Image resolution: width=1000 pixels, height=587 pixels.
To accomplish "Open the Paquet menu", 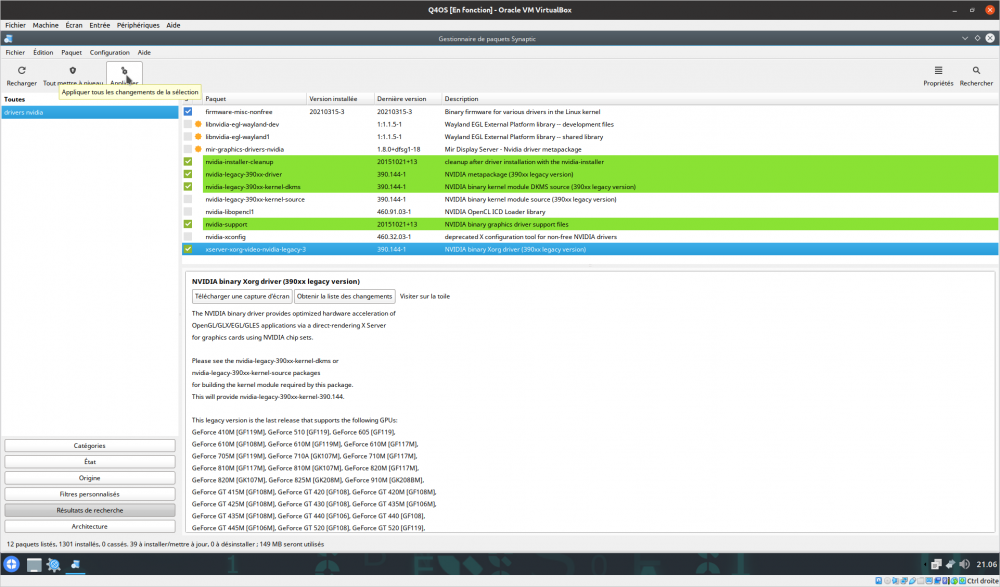I will [x=71, y=52].
